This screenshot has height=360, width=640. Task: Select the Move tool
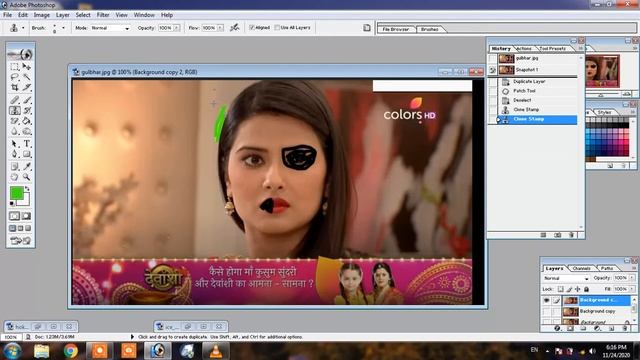27,66
